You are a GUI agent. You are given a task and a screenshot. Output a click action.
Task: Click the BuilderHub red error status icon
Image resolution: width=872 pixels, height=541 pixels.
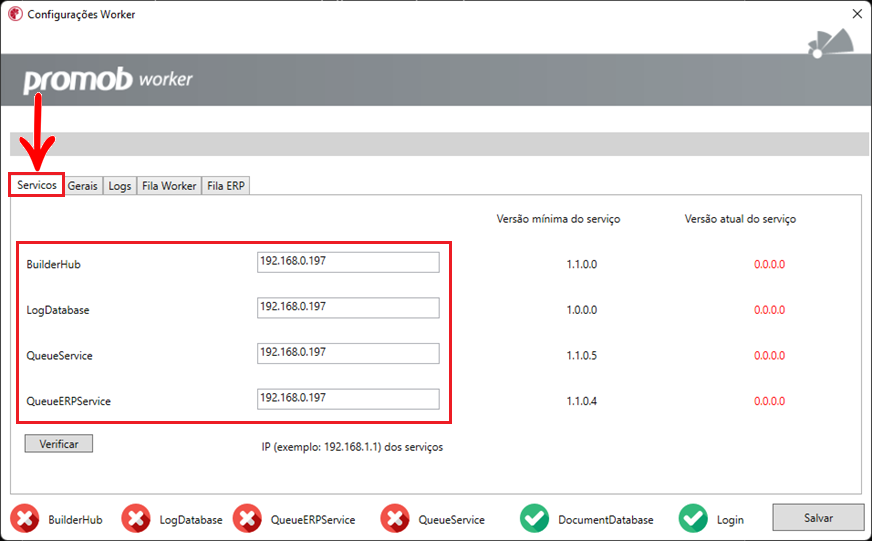(x=24, y=519)
